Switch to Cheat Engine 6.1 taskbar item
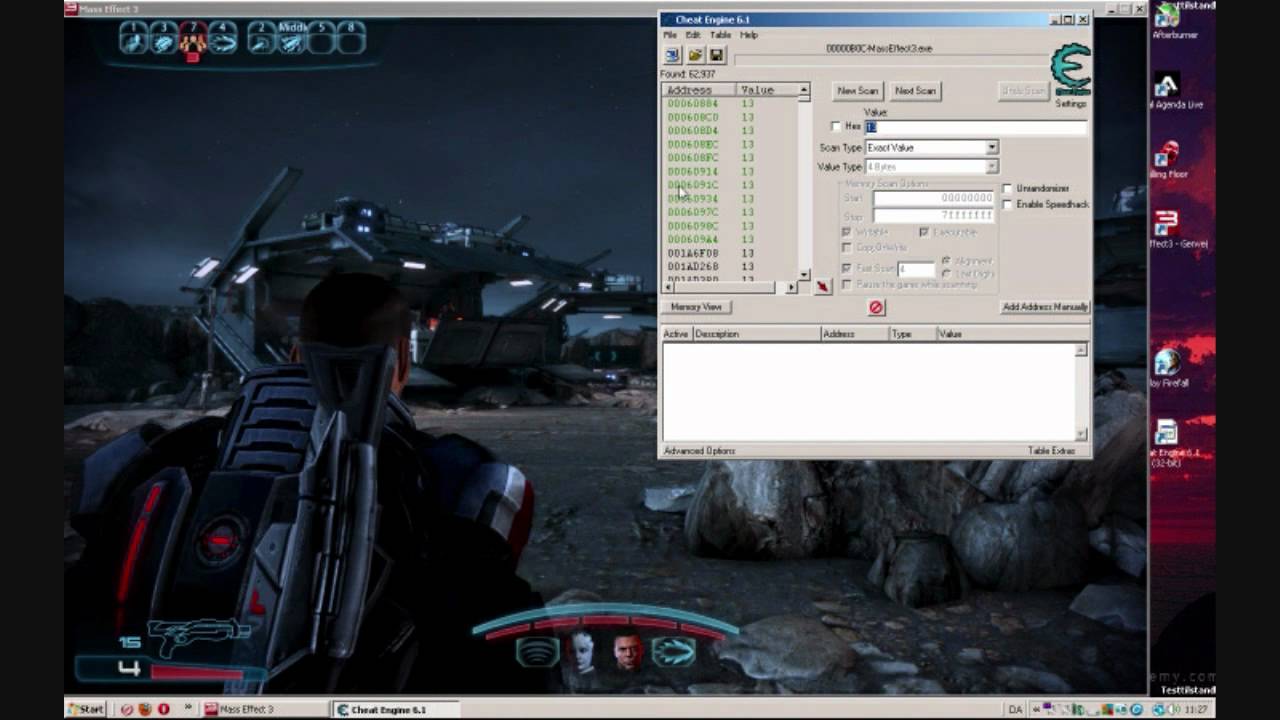The height and width of the screenshot is (720, 1280). [398, 709]
